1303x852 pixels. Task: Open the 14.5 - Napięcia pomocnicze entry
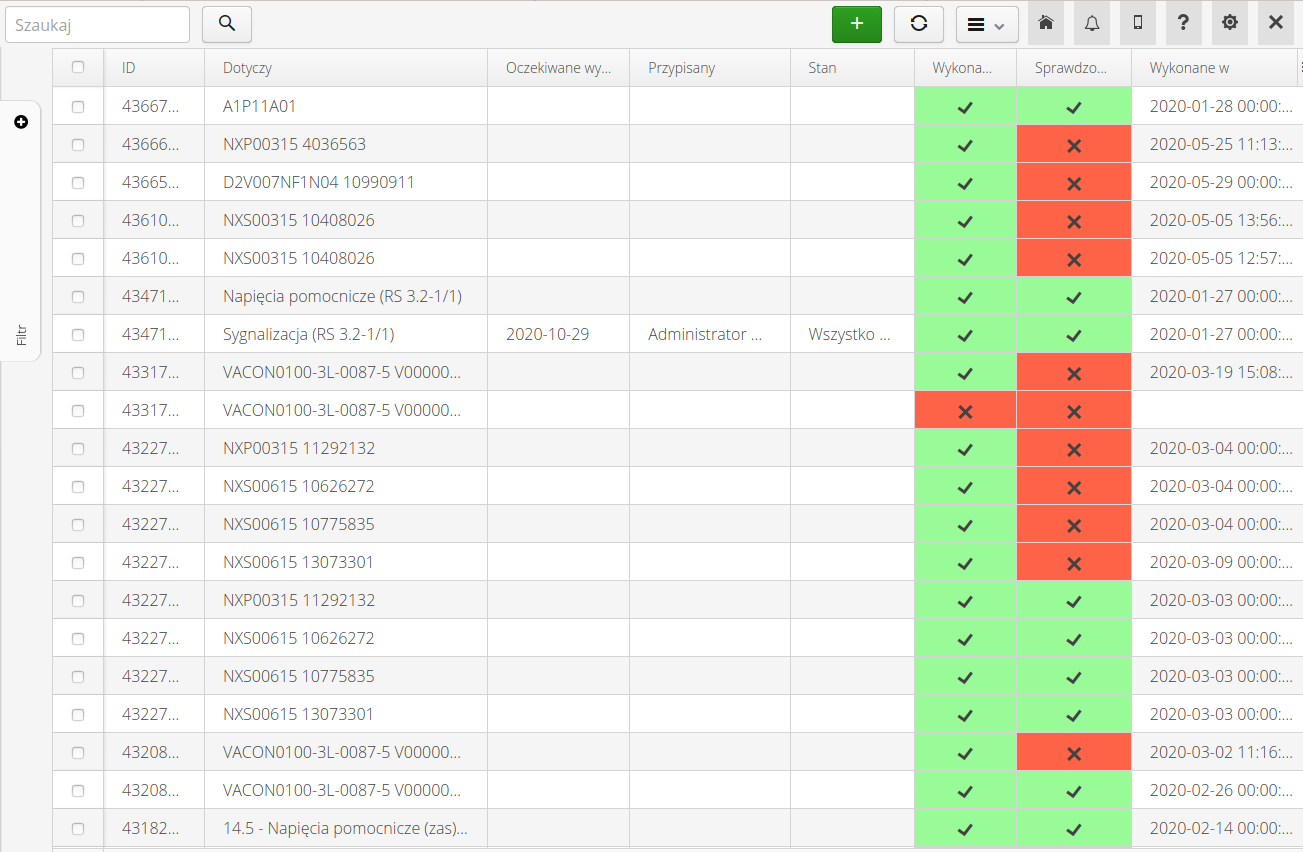(x=345, y=828)
